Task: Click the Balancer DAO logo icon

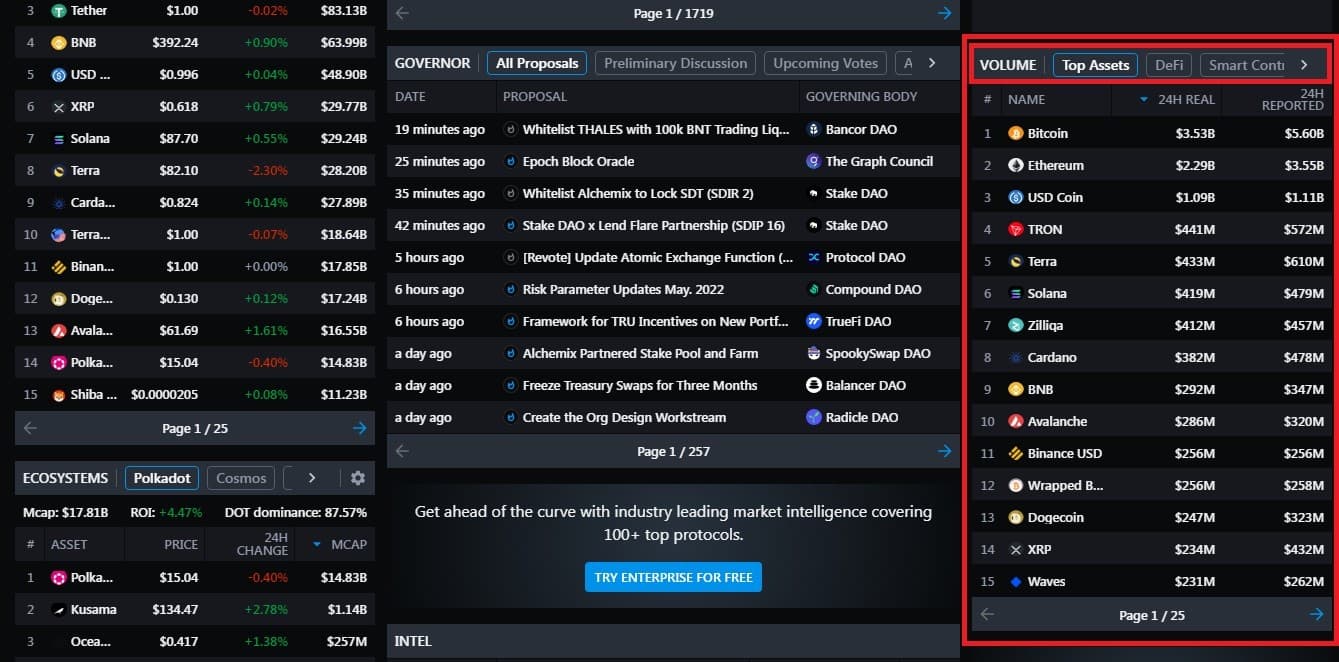Action: [814, 385]
